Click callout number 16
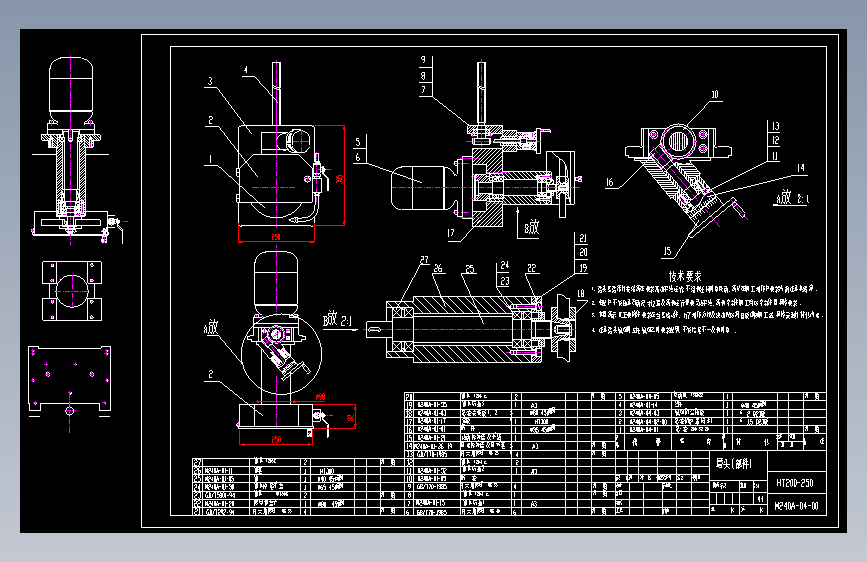This screenshot has width=867, height=562. pyautogui.click(x=609, y=182)
